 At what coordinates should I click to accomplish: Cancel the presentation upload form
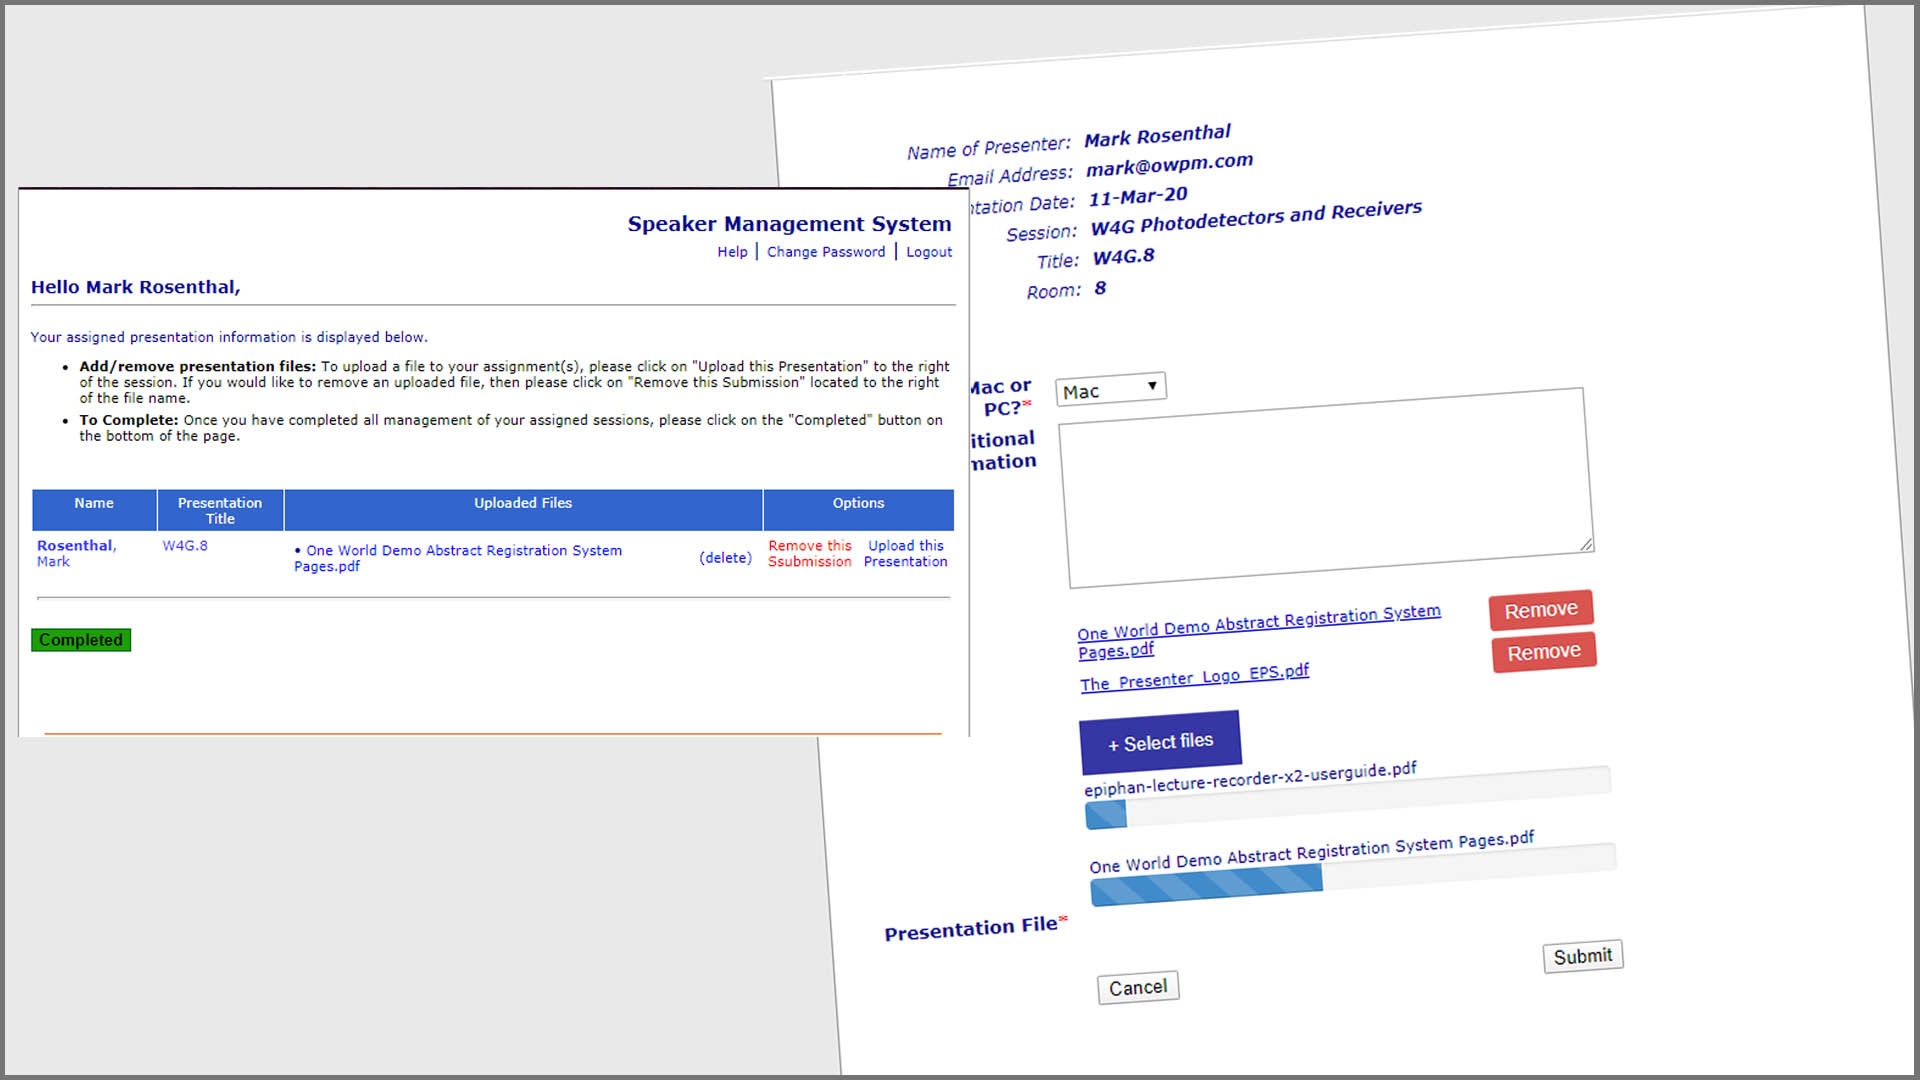1138,988
